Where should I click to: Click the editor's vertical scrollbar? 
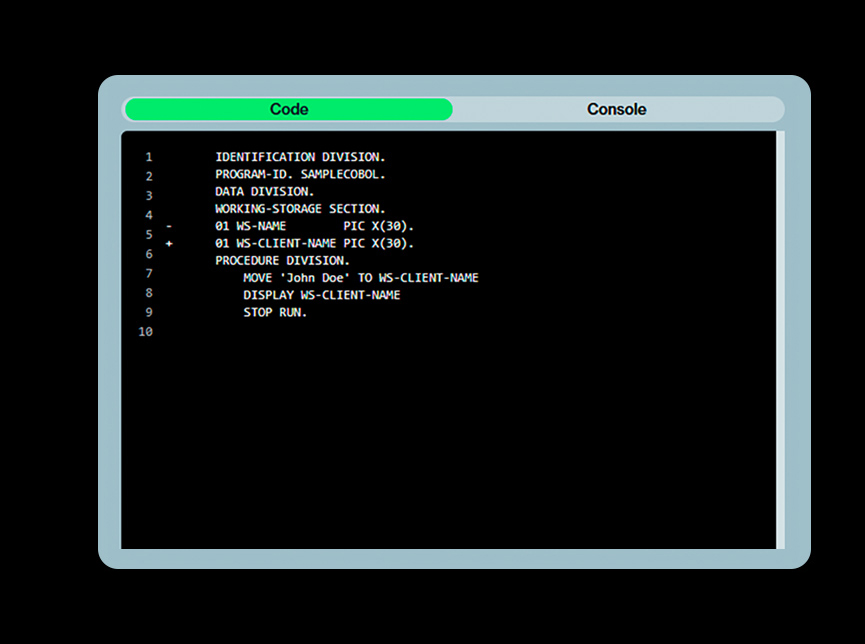[780, 340]
